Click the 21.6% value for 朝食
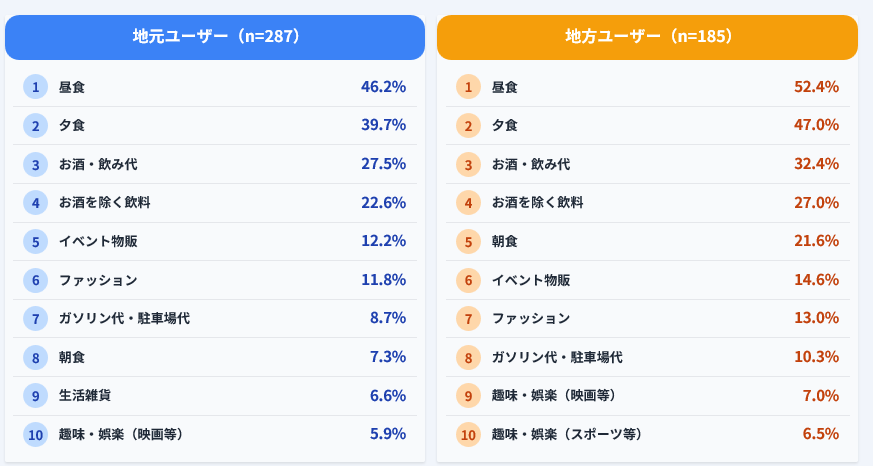The image size is (873, 466). pos(816,241)
